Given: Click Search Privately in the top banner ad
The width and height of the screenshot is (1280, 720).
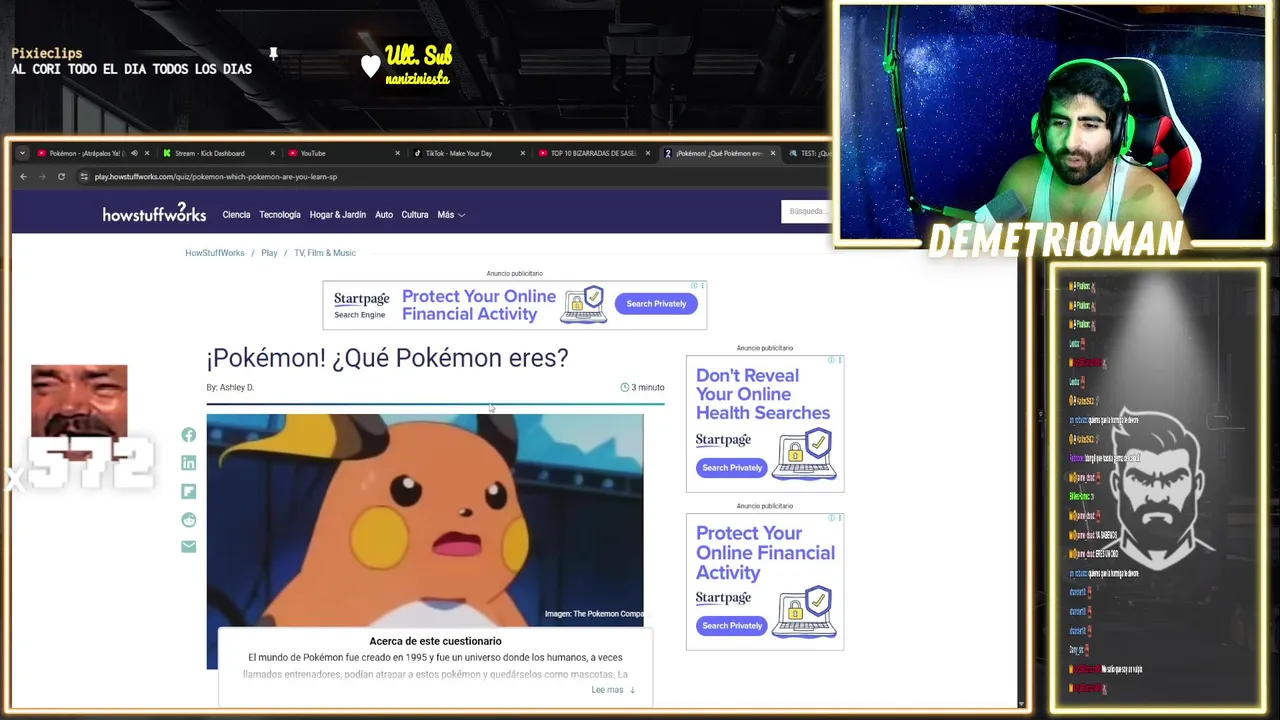Looking at the screenshot, I should click(656, 304).
